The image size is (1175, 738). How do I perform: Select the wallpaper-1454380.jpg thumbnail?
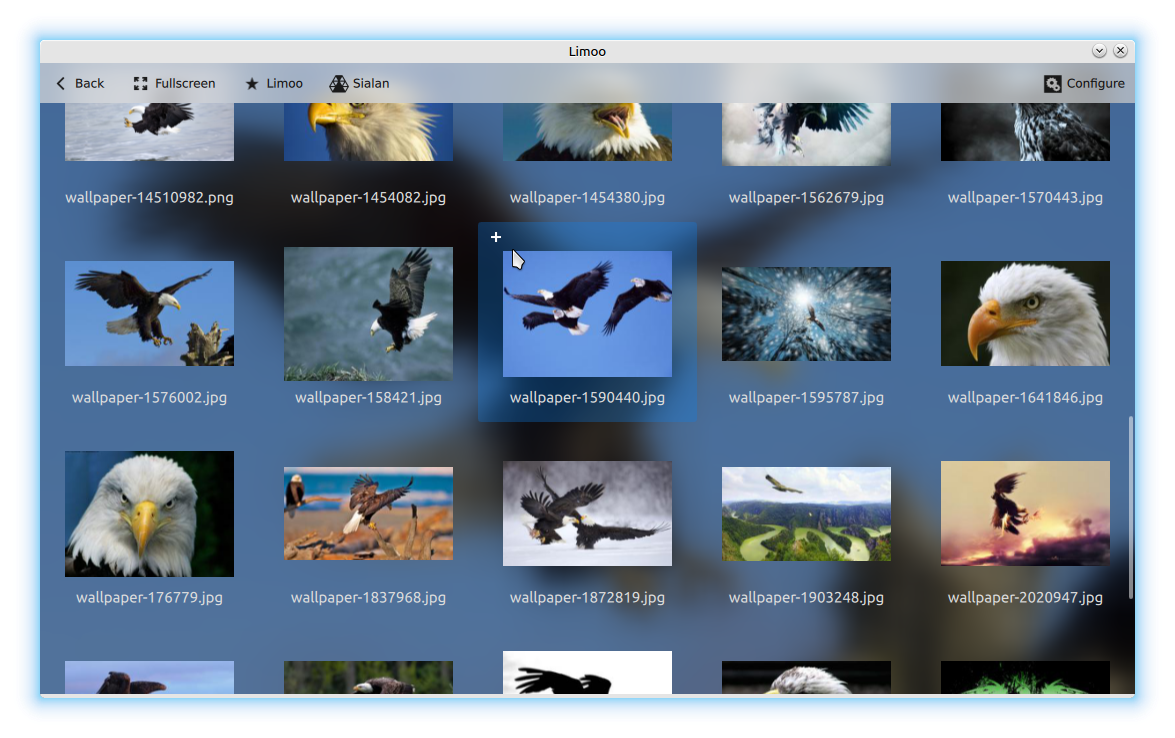(x=587, y=132)
